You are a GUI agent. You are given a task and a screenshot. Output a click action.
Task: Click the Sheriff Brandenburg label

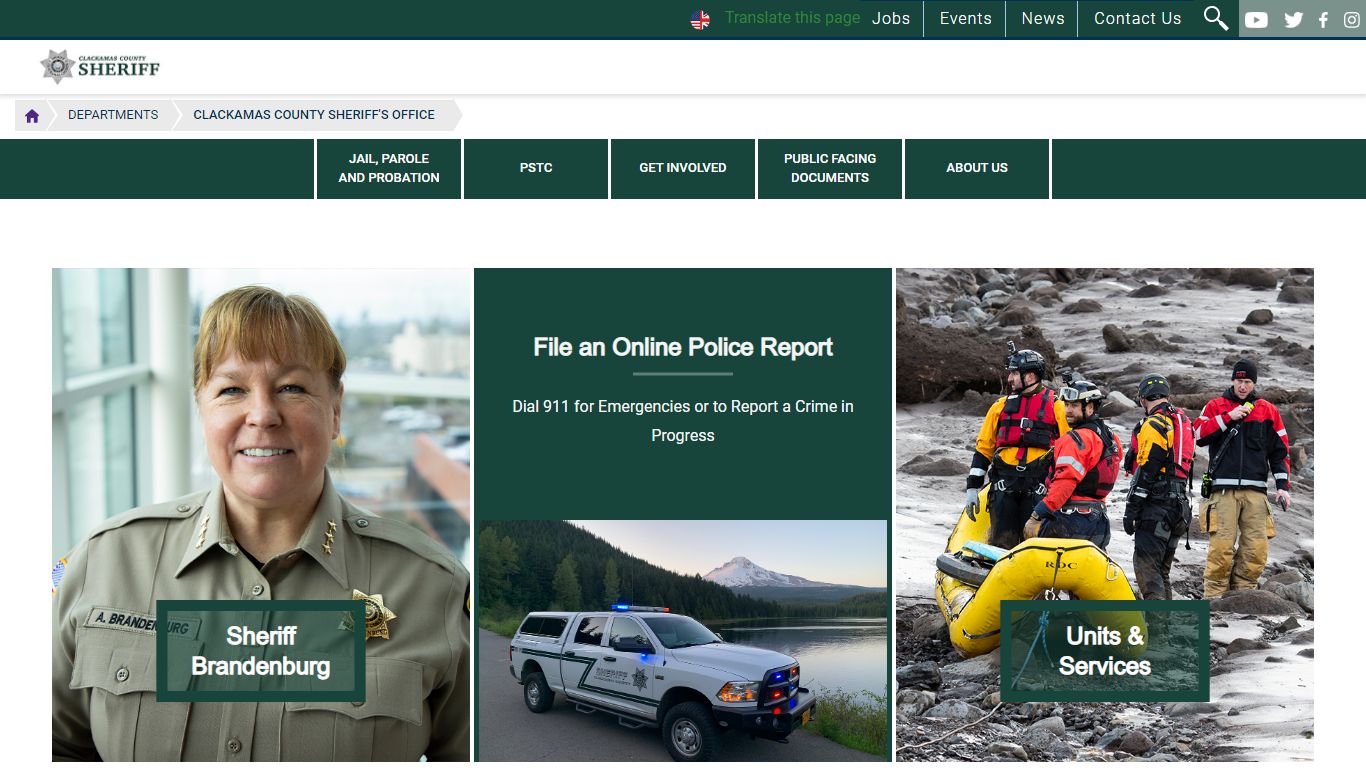pyautogui.click(x=261, y=651)
